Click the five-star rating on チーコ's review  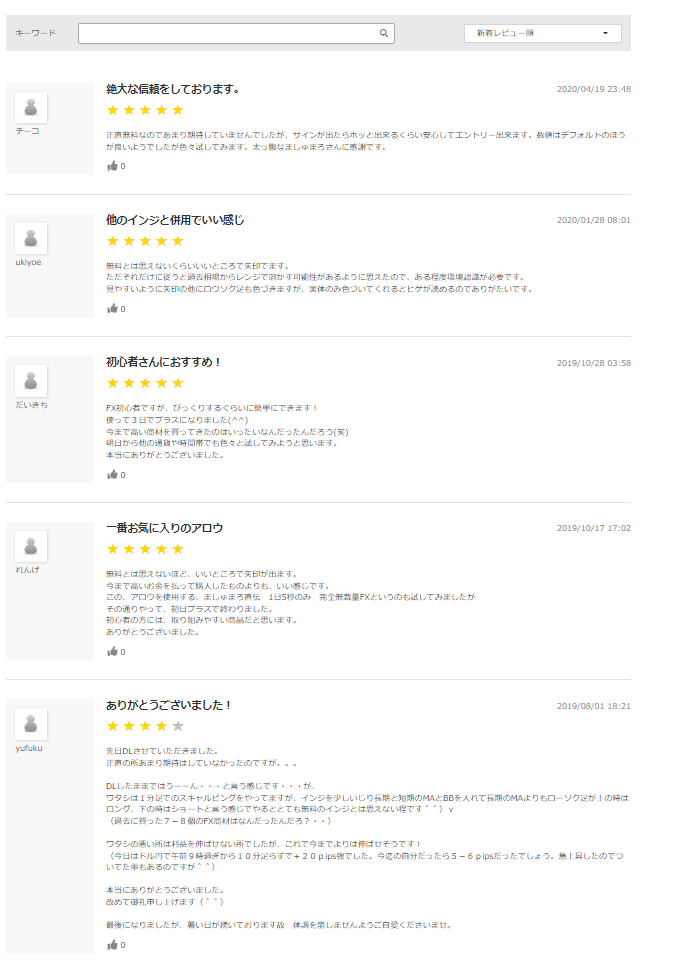click(145, 110)
